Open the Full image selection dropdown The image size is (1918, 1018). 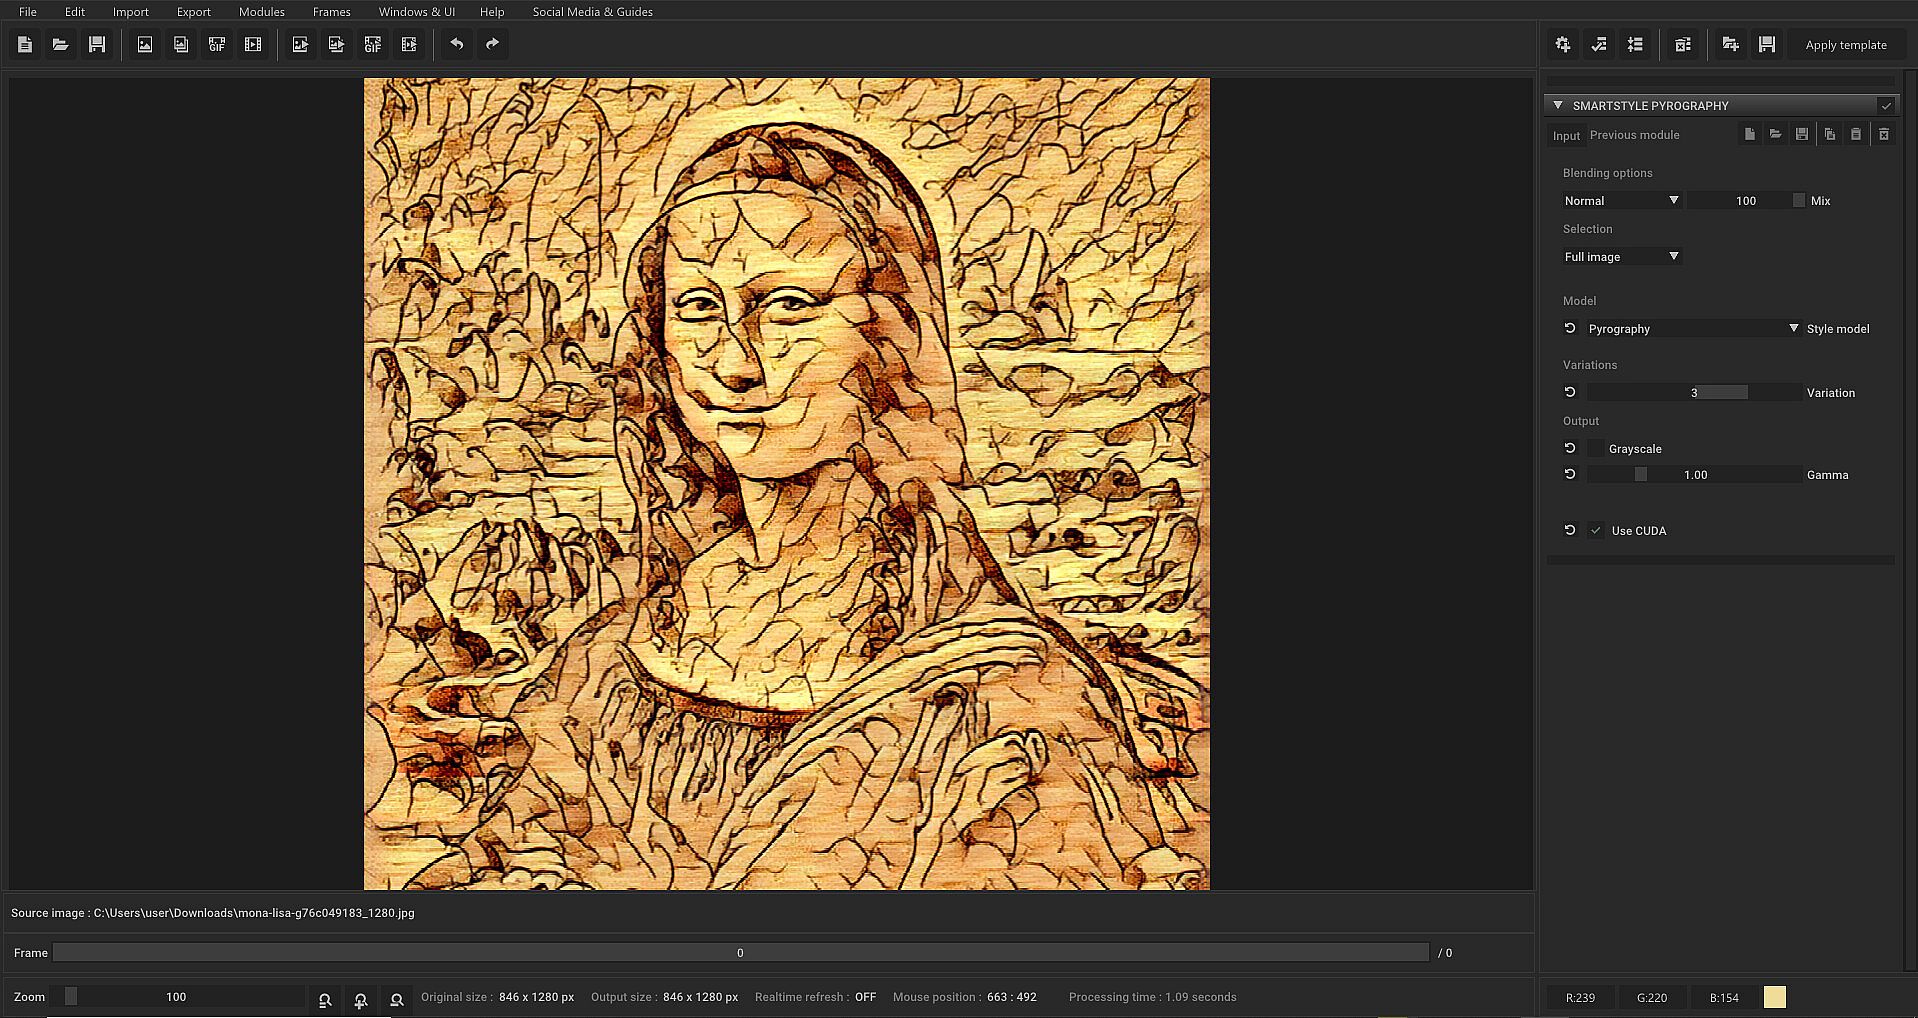(x=1621, y=257)
